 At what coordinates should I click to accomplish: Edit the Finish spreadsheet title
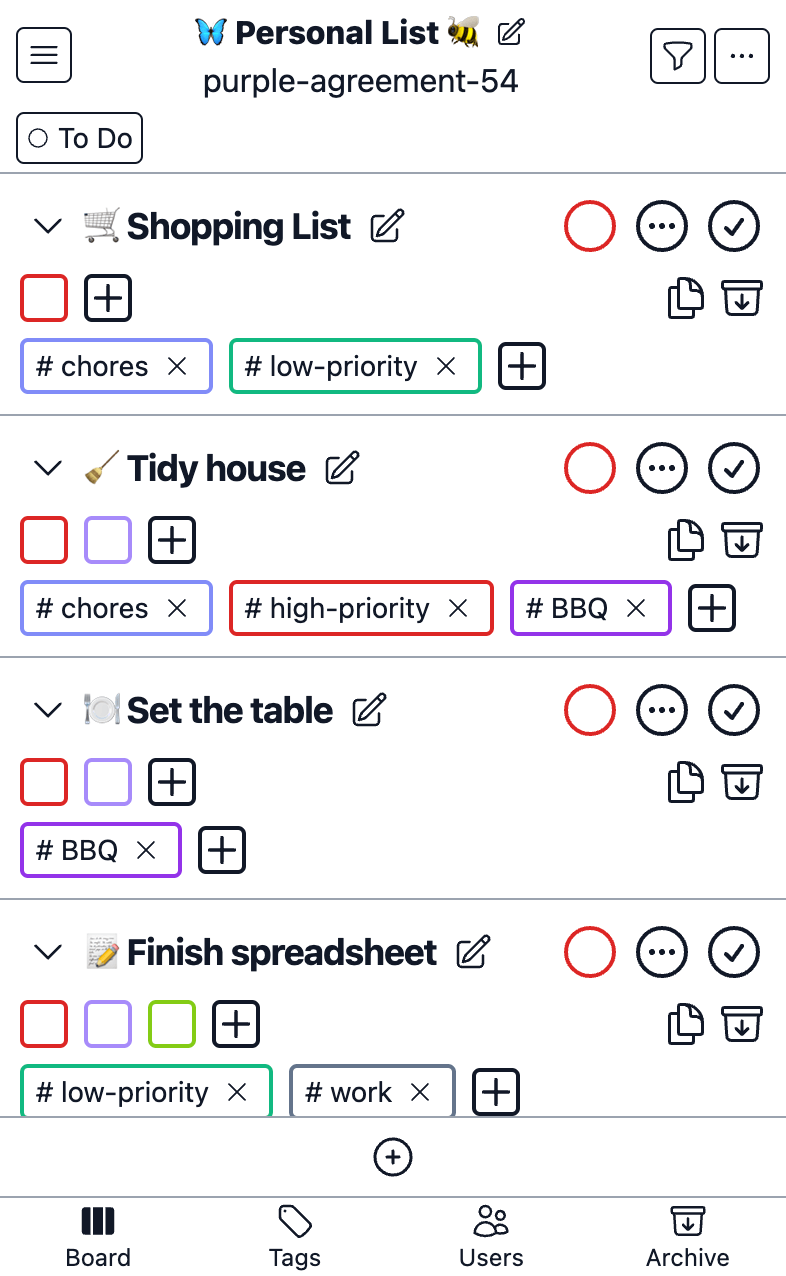pyautogui.click(x=473, y=953)
